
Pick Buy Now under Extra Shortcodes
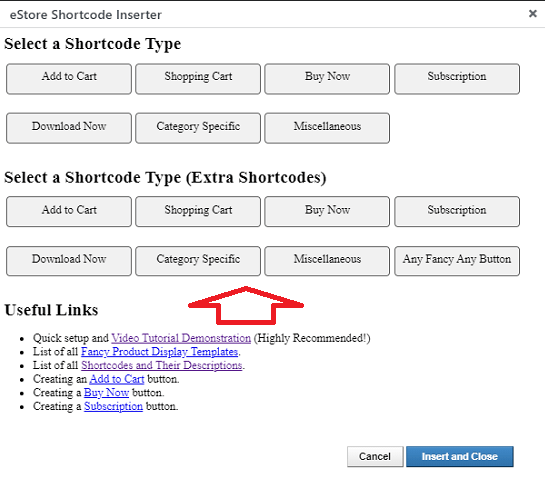[x=327, y=212]
